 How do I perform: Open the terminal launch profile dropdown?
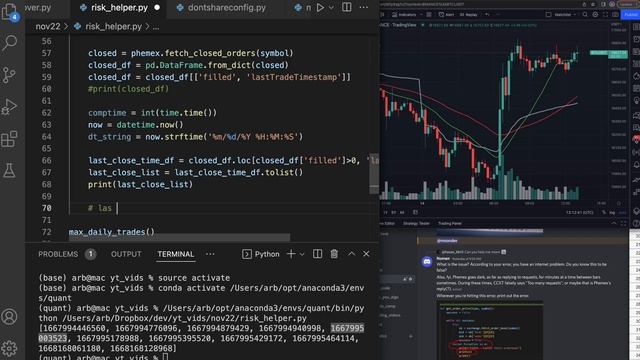(302, 254)
